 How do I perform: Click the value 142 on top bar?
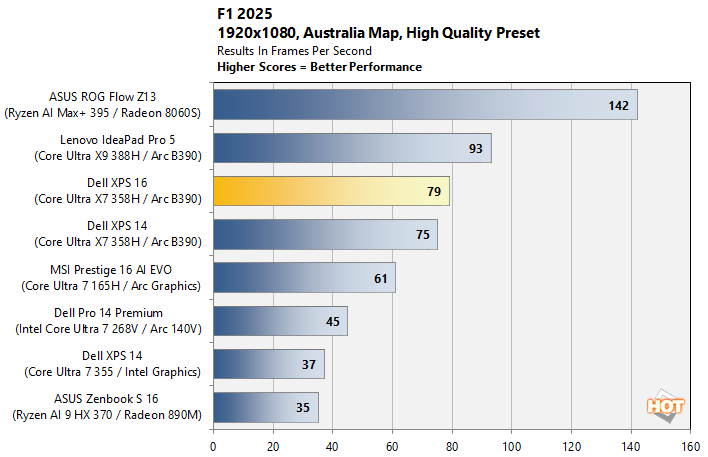click(x=618, y=106)
